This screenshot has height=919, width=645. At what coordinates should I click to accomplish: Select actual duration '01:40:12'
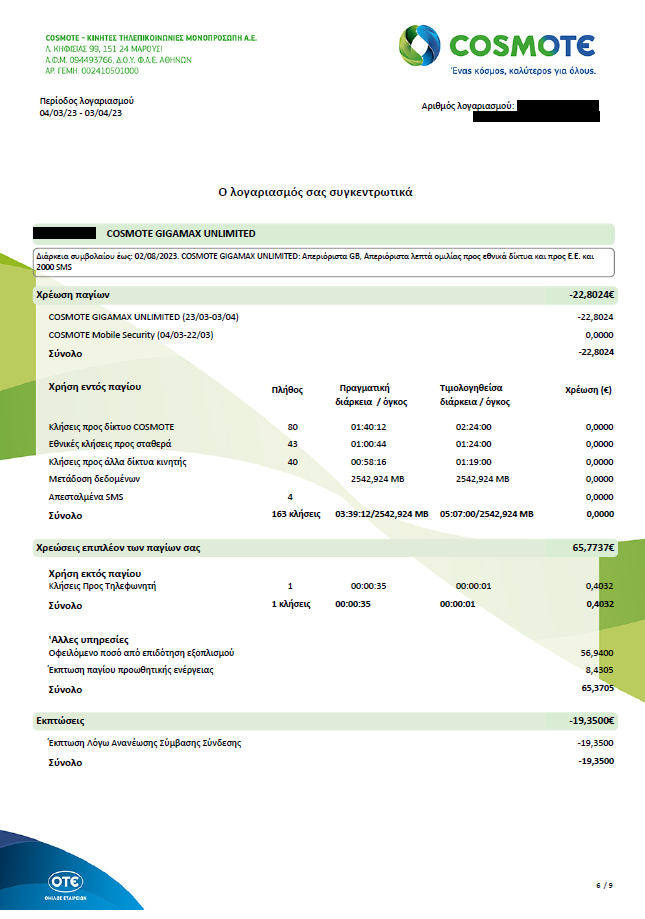368,427
